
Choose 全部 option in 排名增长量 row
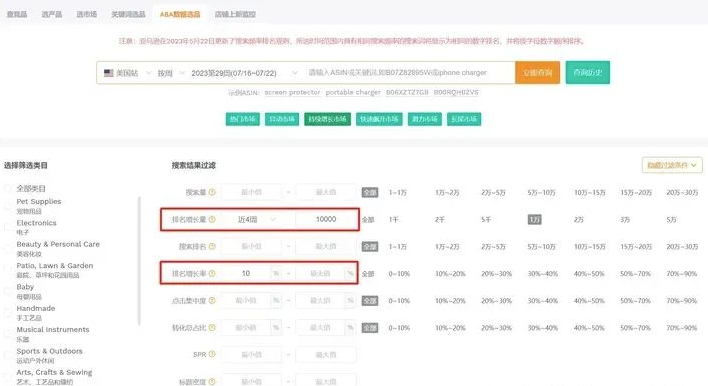click(368, 219)
